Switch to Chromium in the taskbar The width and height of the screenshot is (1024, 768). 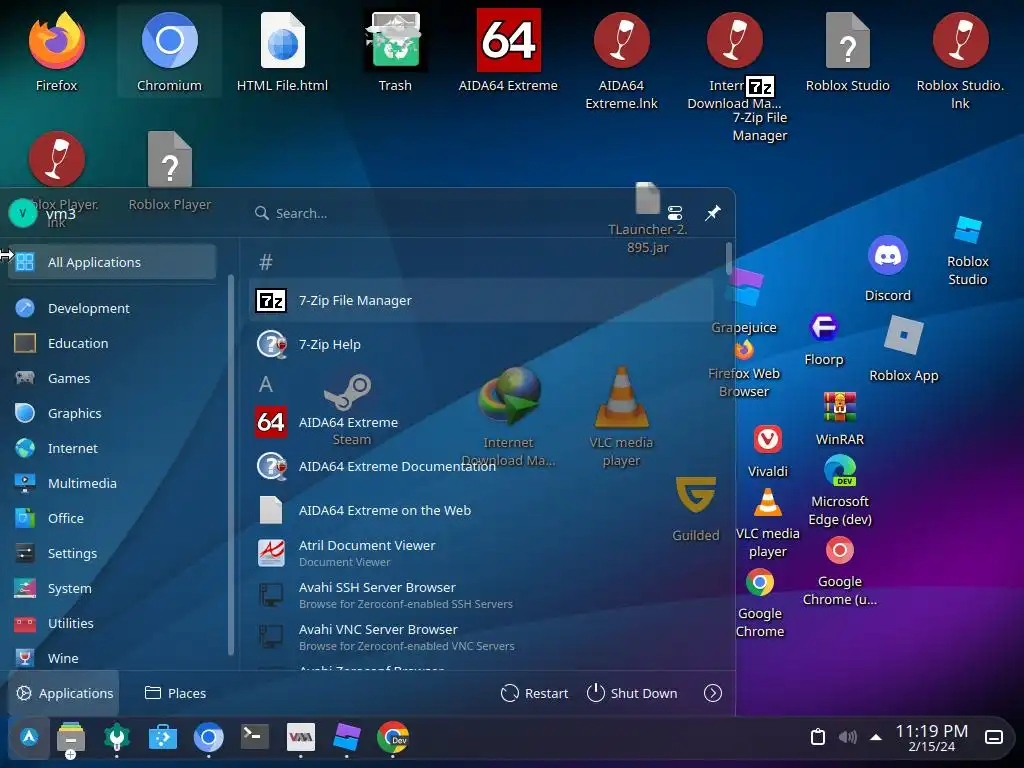[x=208, y=738]
